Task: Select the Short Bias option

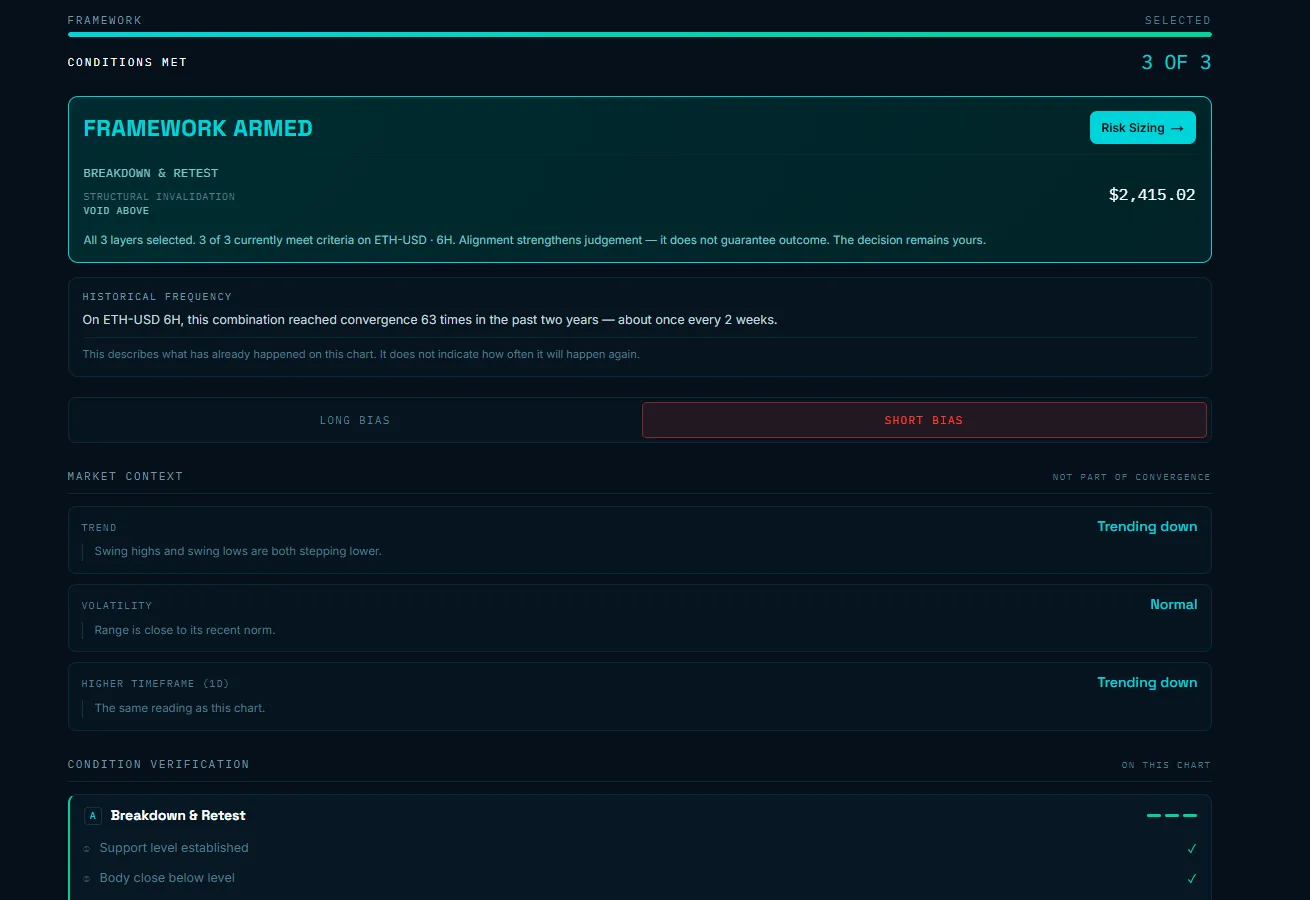Action: [924, 420]
